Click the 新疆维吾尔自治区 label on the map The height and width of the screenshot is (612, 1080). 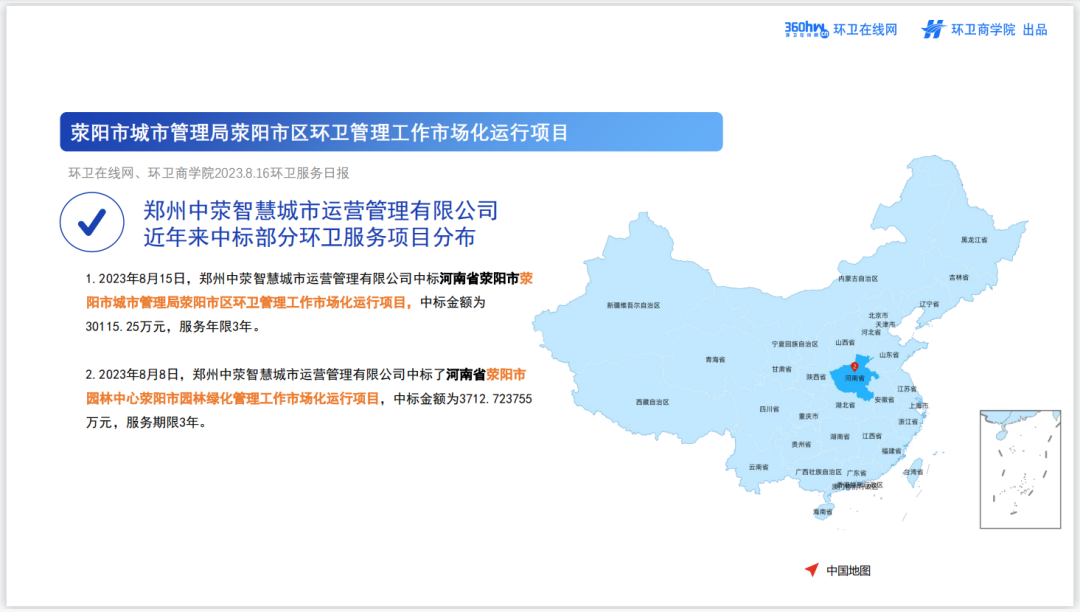point(633,305)
